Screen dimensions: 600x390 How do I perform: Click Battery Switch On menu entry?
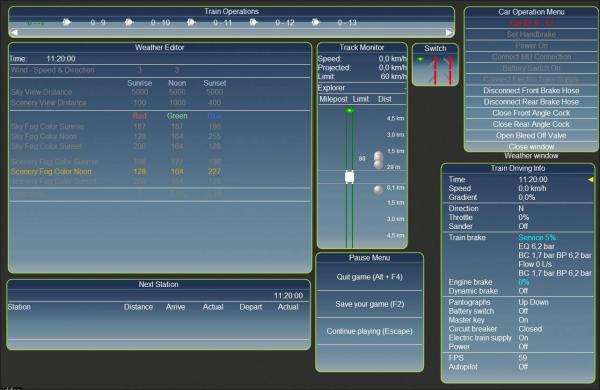pos(531,68)
